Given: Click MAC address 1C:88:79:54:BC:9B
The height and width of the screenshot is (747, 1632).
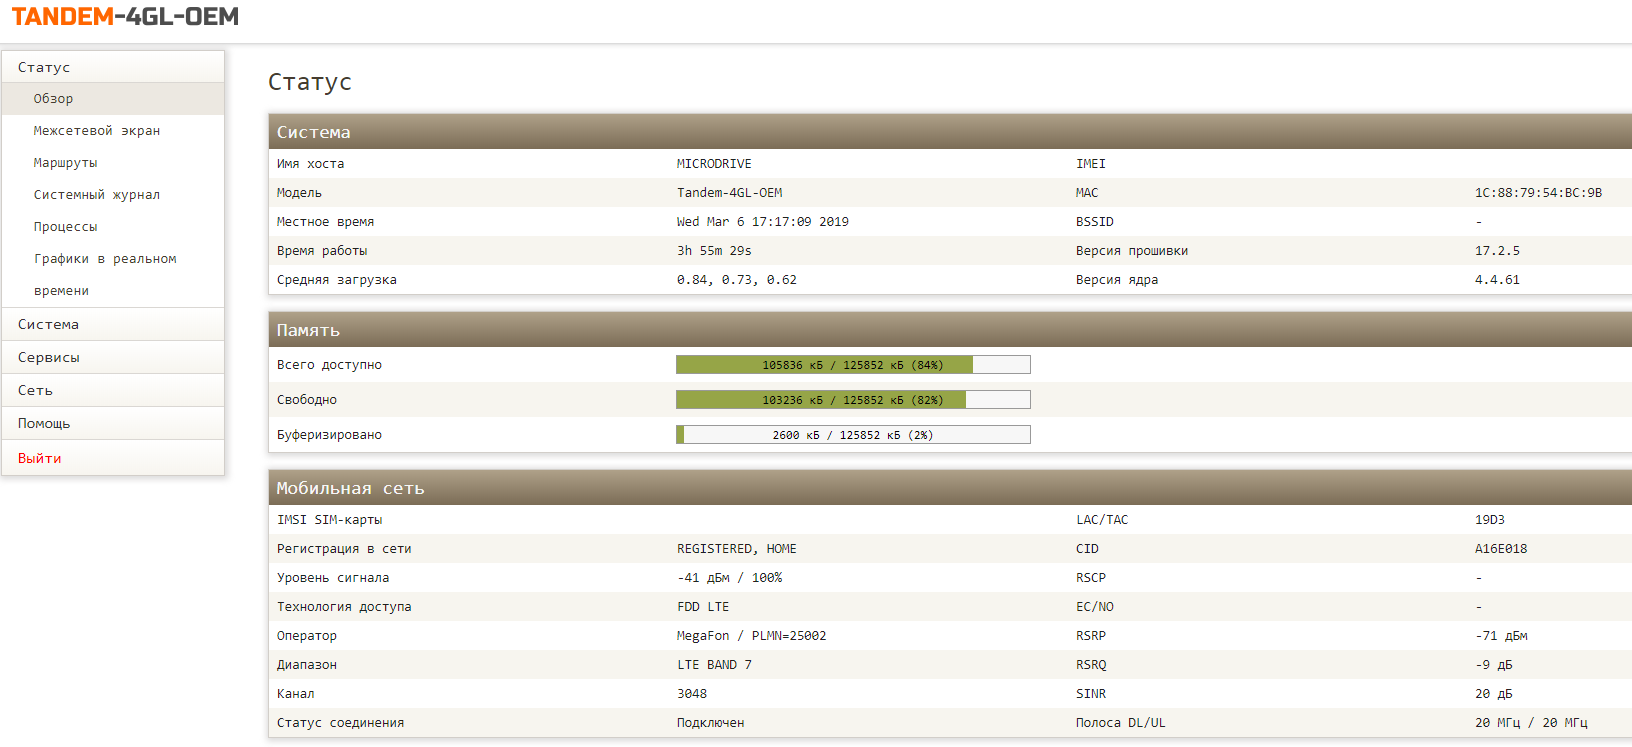Looking at the screenshot, I should (1538, 193).
